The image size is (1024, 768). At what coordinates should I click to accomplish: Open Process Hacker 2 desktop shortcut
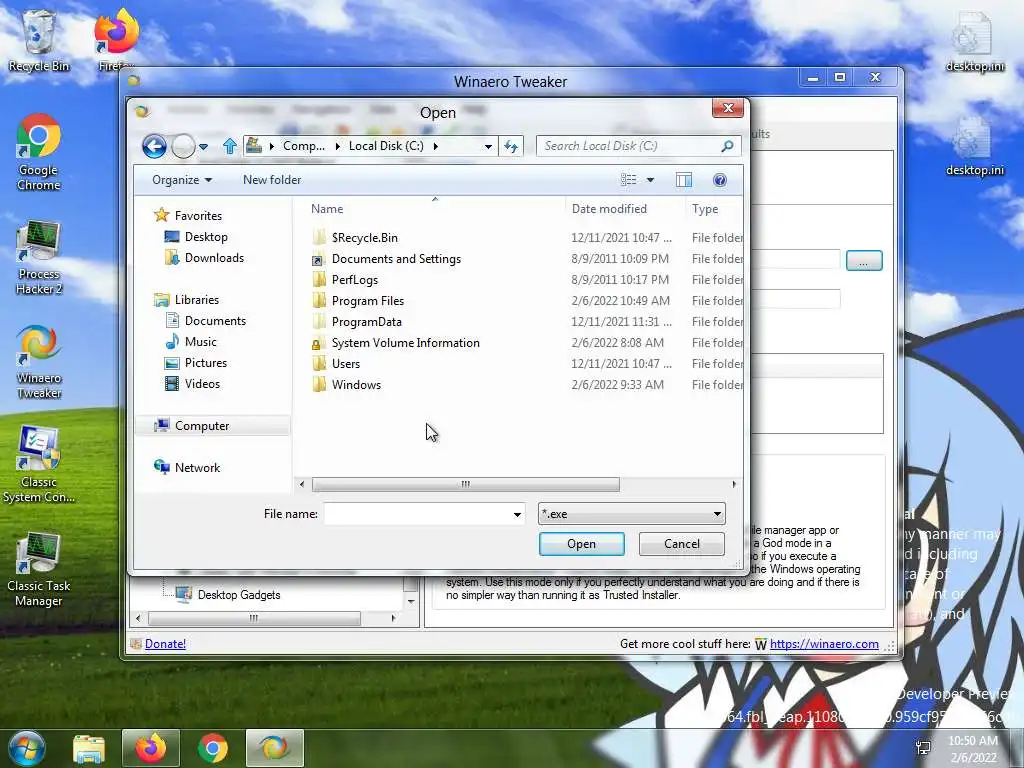[x=39, y=257]
